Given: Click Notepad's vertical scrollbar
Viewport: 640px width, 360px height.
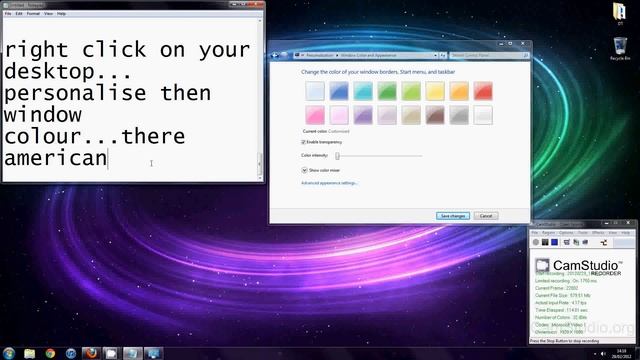Looking at the screenshot, I should pos(260,98).
